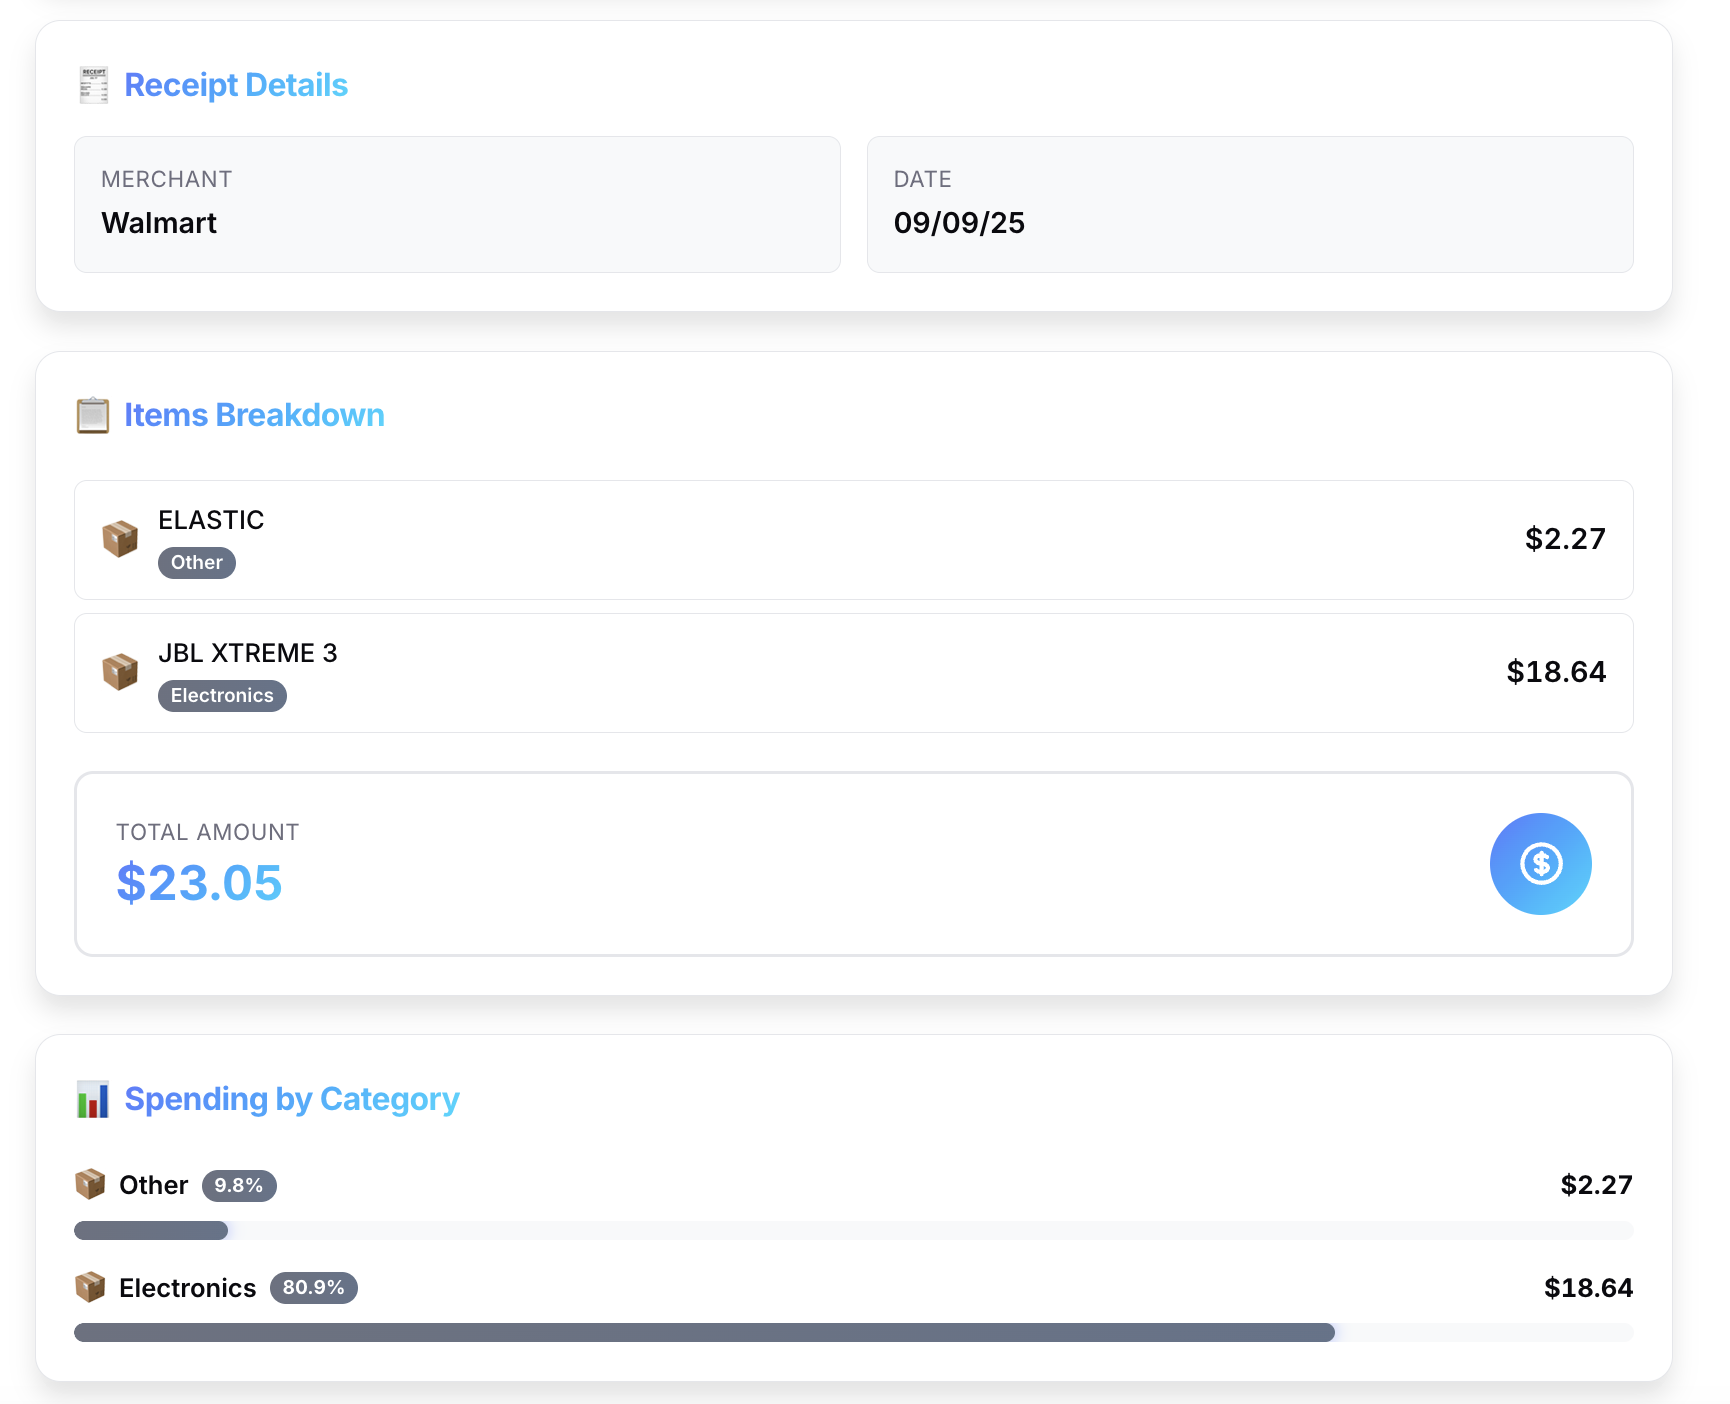The image size is (1730, 1404).
Task: Click the 09/09/25 date field
Action: [1250, 204]
